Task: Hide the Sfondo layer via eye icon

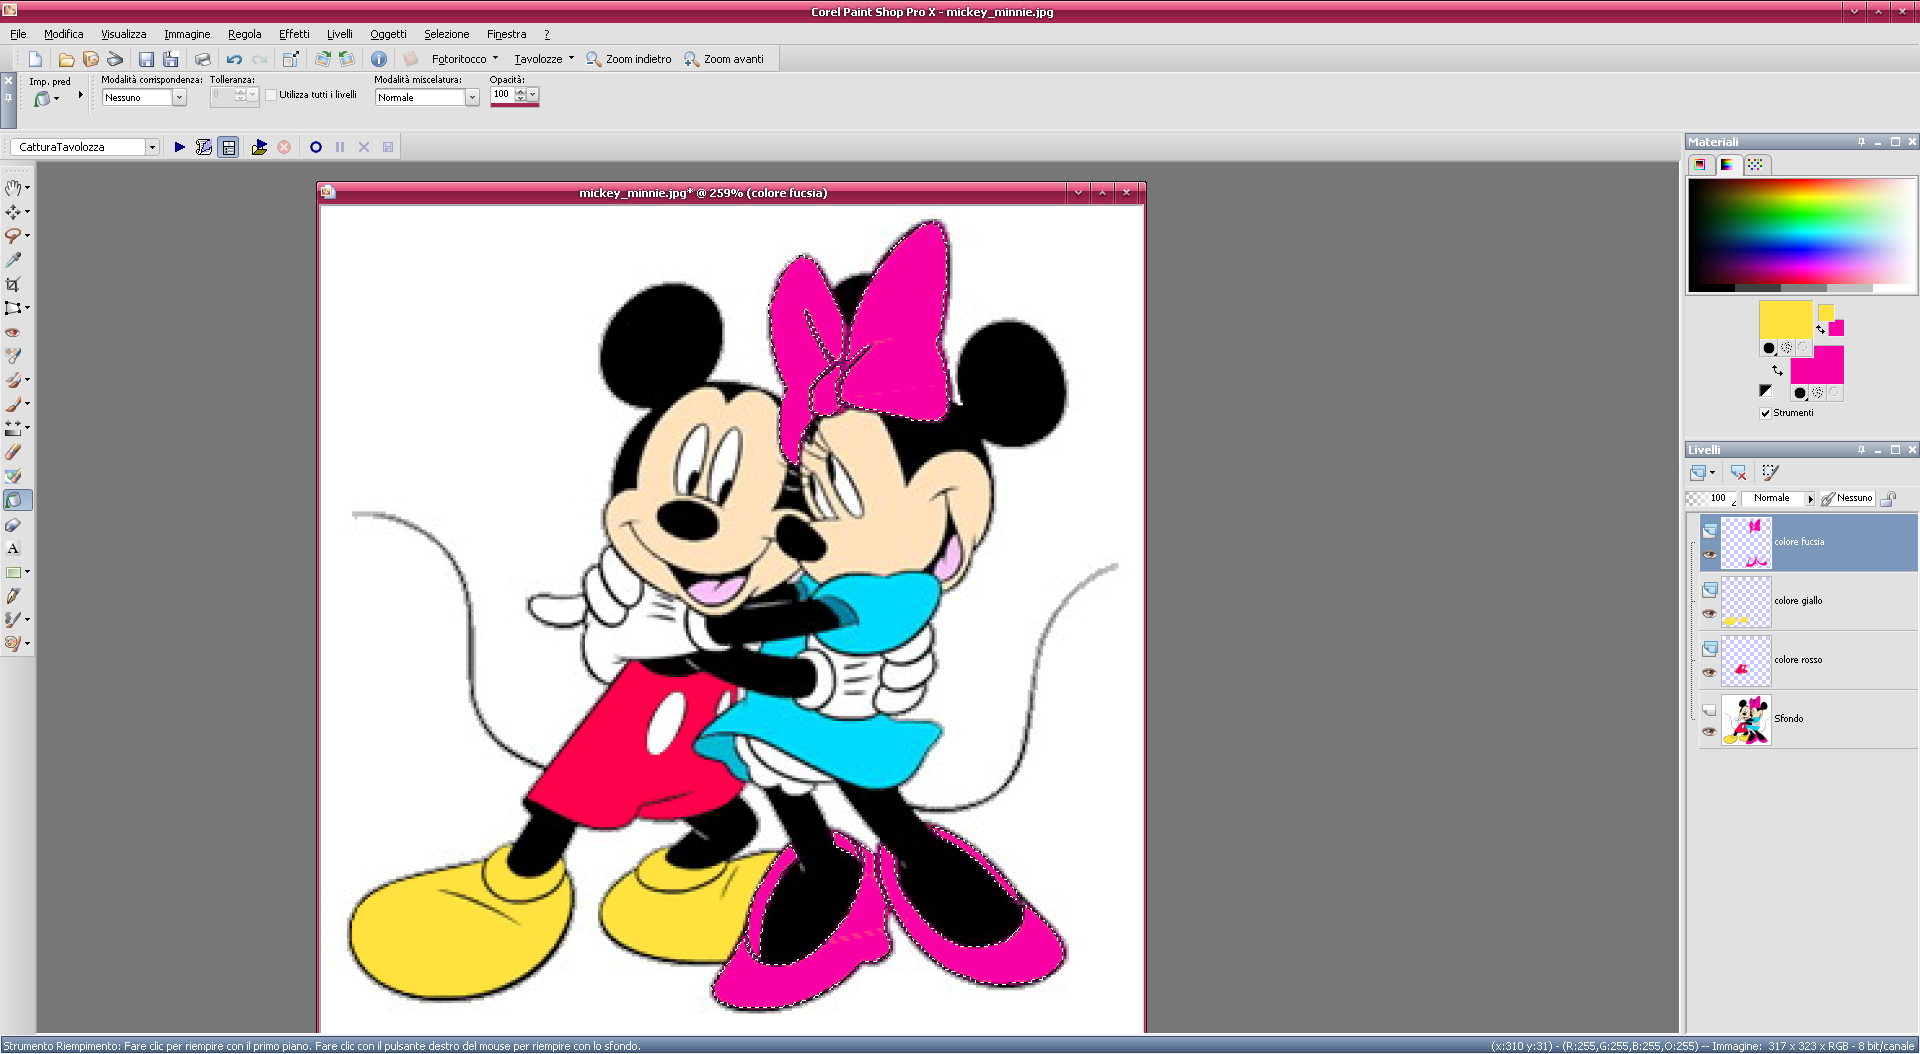Action: (1710, 732)
